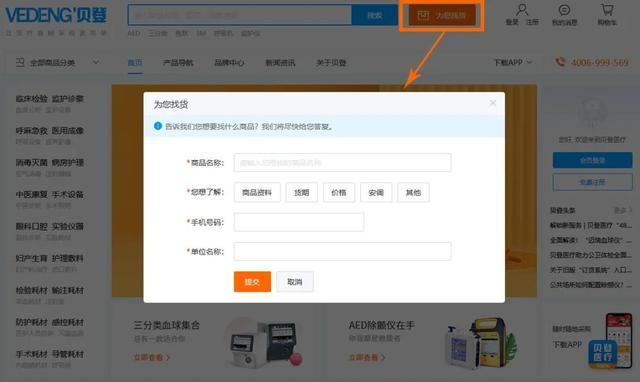640x382 pixels.
Task: Open the 眼科口腔 category
Action: click(x=32, y=226)
